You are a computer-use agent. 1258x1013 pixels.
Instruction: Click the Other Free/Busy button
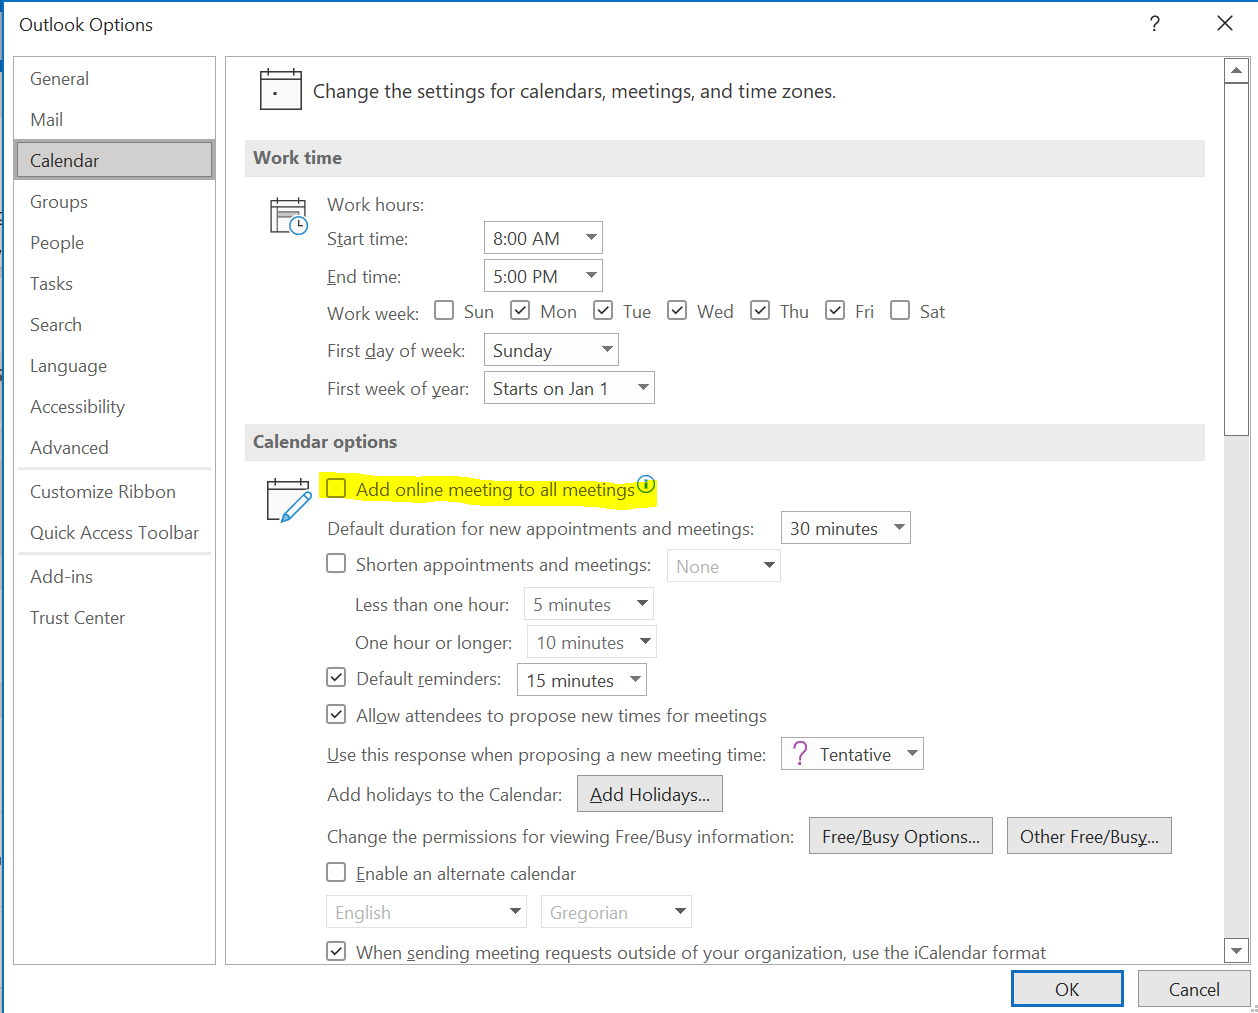[x=1089, y=836]
